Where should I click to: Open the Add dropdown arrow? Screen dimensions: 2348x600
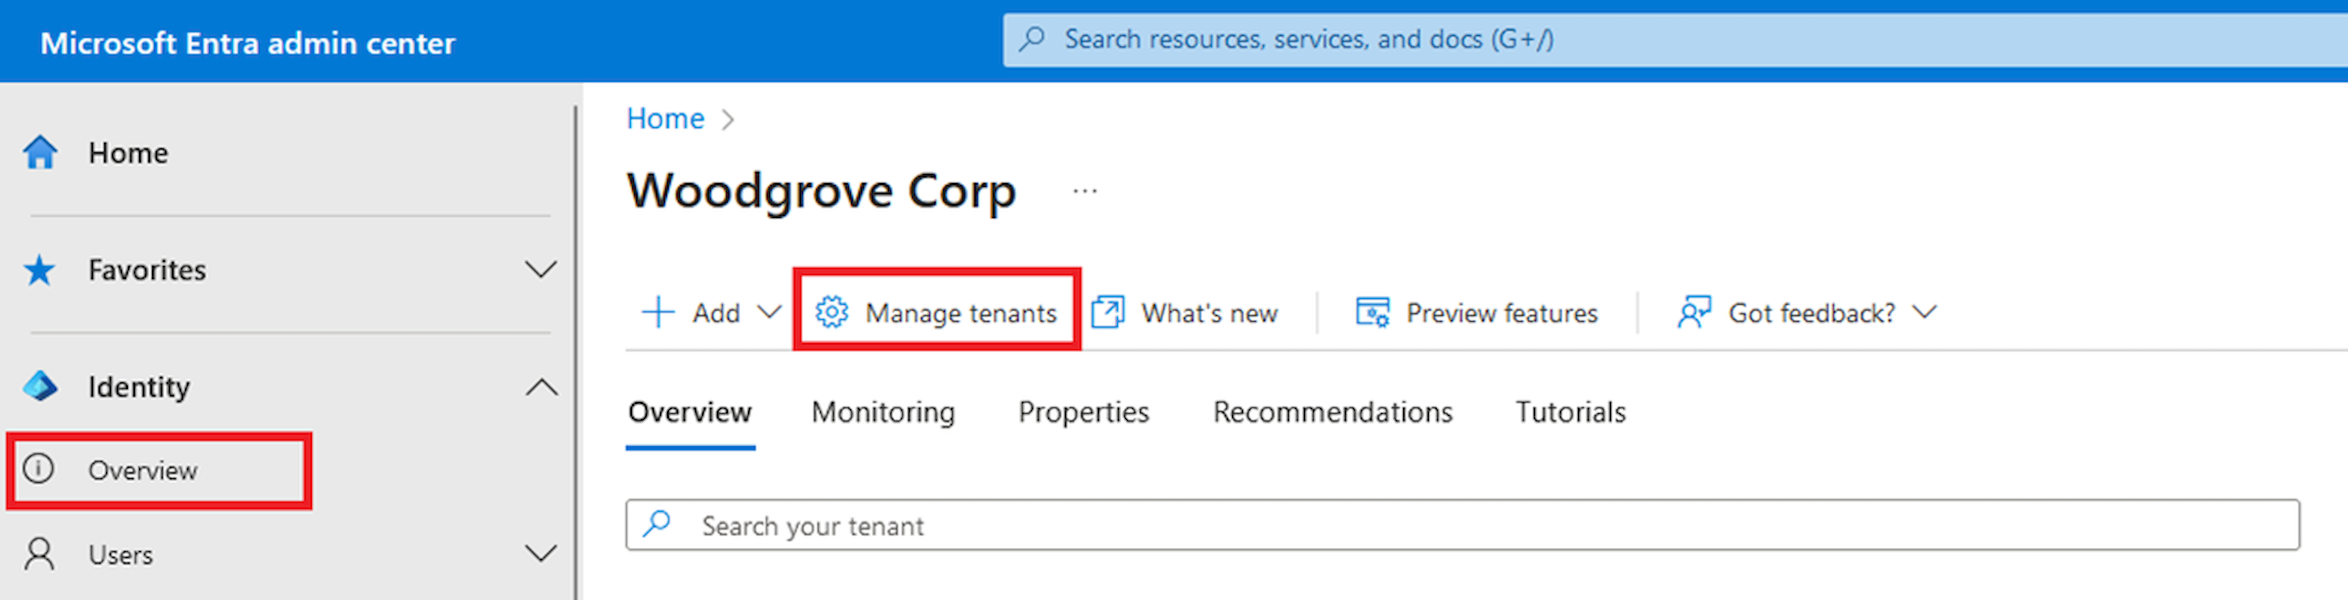click(769, 312)
